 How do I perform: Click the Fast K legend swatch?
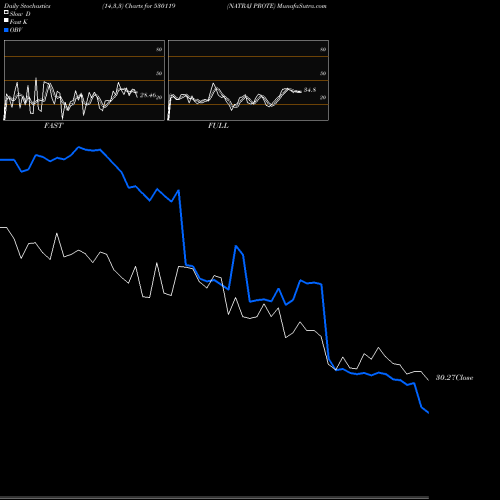tap(6, 20)
